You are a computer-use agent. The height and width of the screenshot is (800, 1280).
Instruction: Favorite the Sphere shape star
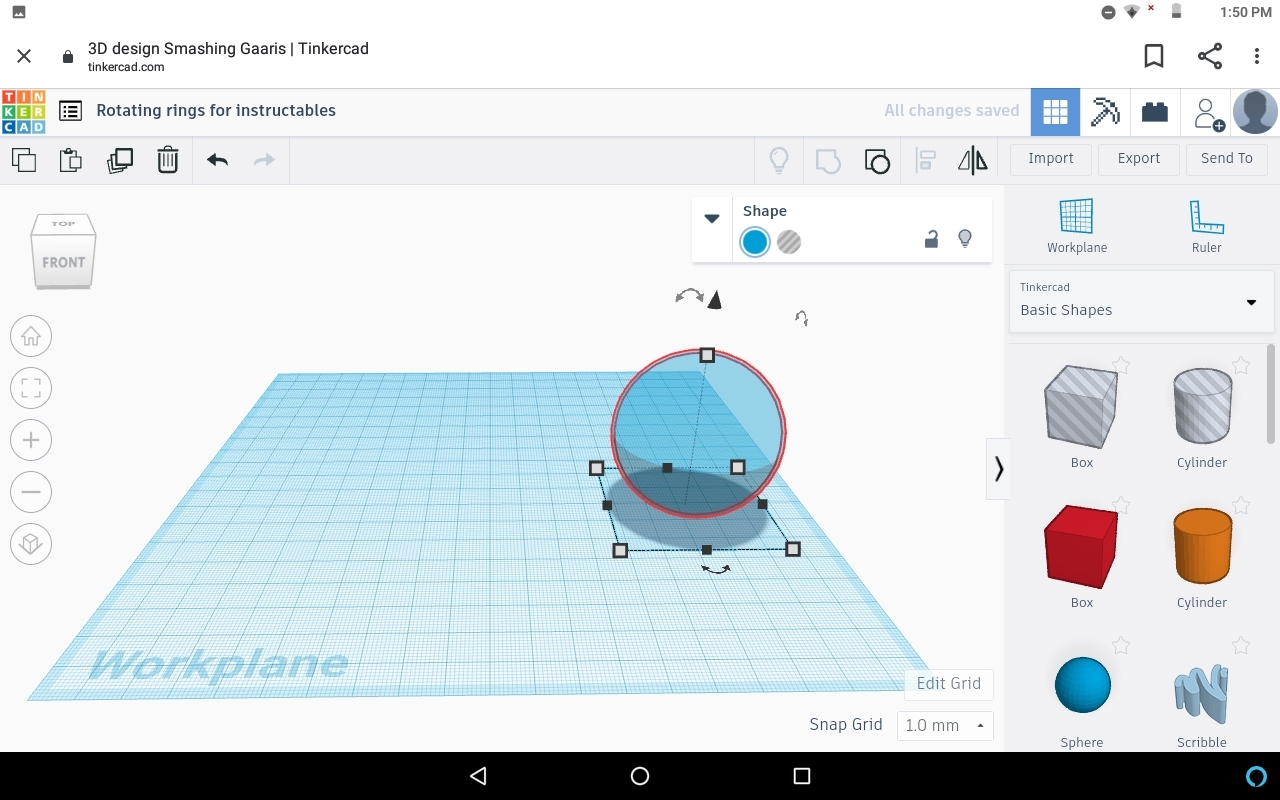pos(1121,646)
